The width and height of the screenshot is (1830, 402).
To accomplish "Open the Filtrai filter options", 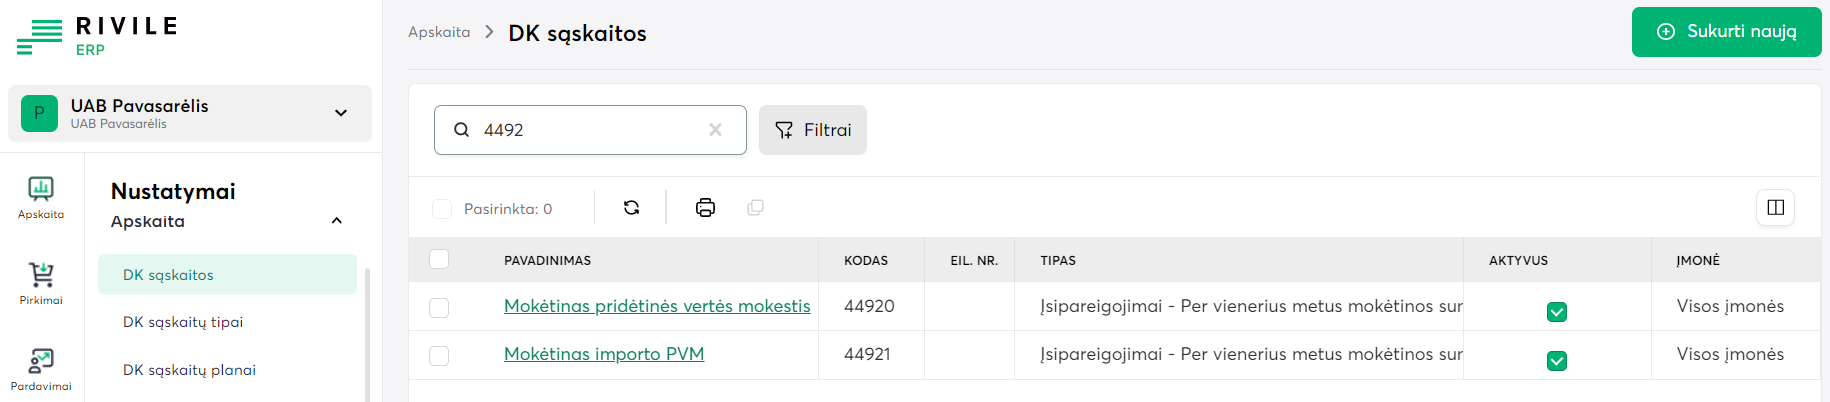I will click(x=812, y=130).
